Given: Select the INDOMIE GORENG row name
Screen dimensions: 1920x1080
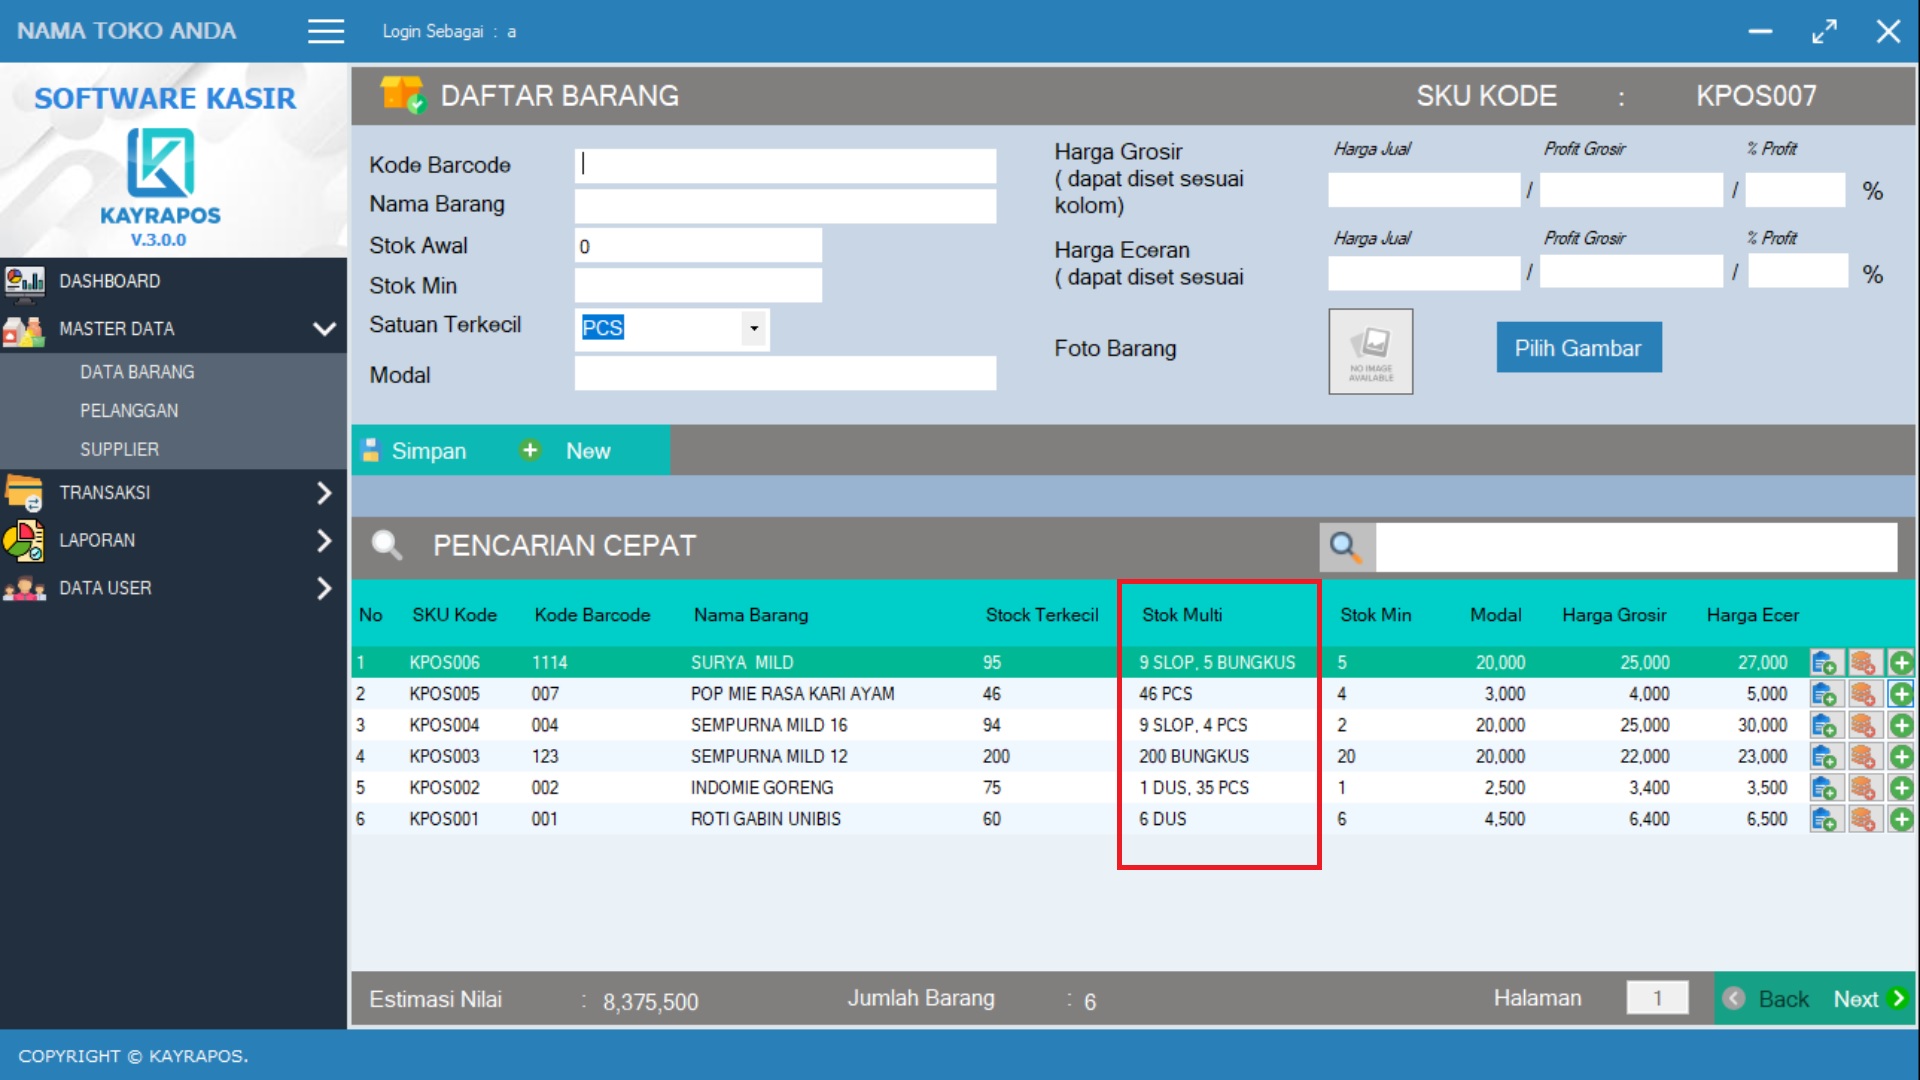Looking at the screenshot, I should pyautogui.click(x=761, y=788).
